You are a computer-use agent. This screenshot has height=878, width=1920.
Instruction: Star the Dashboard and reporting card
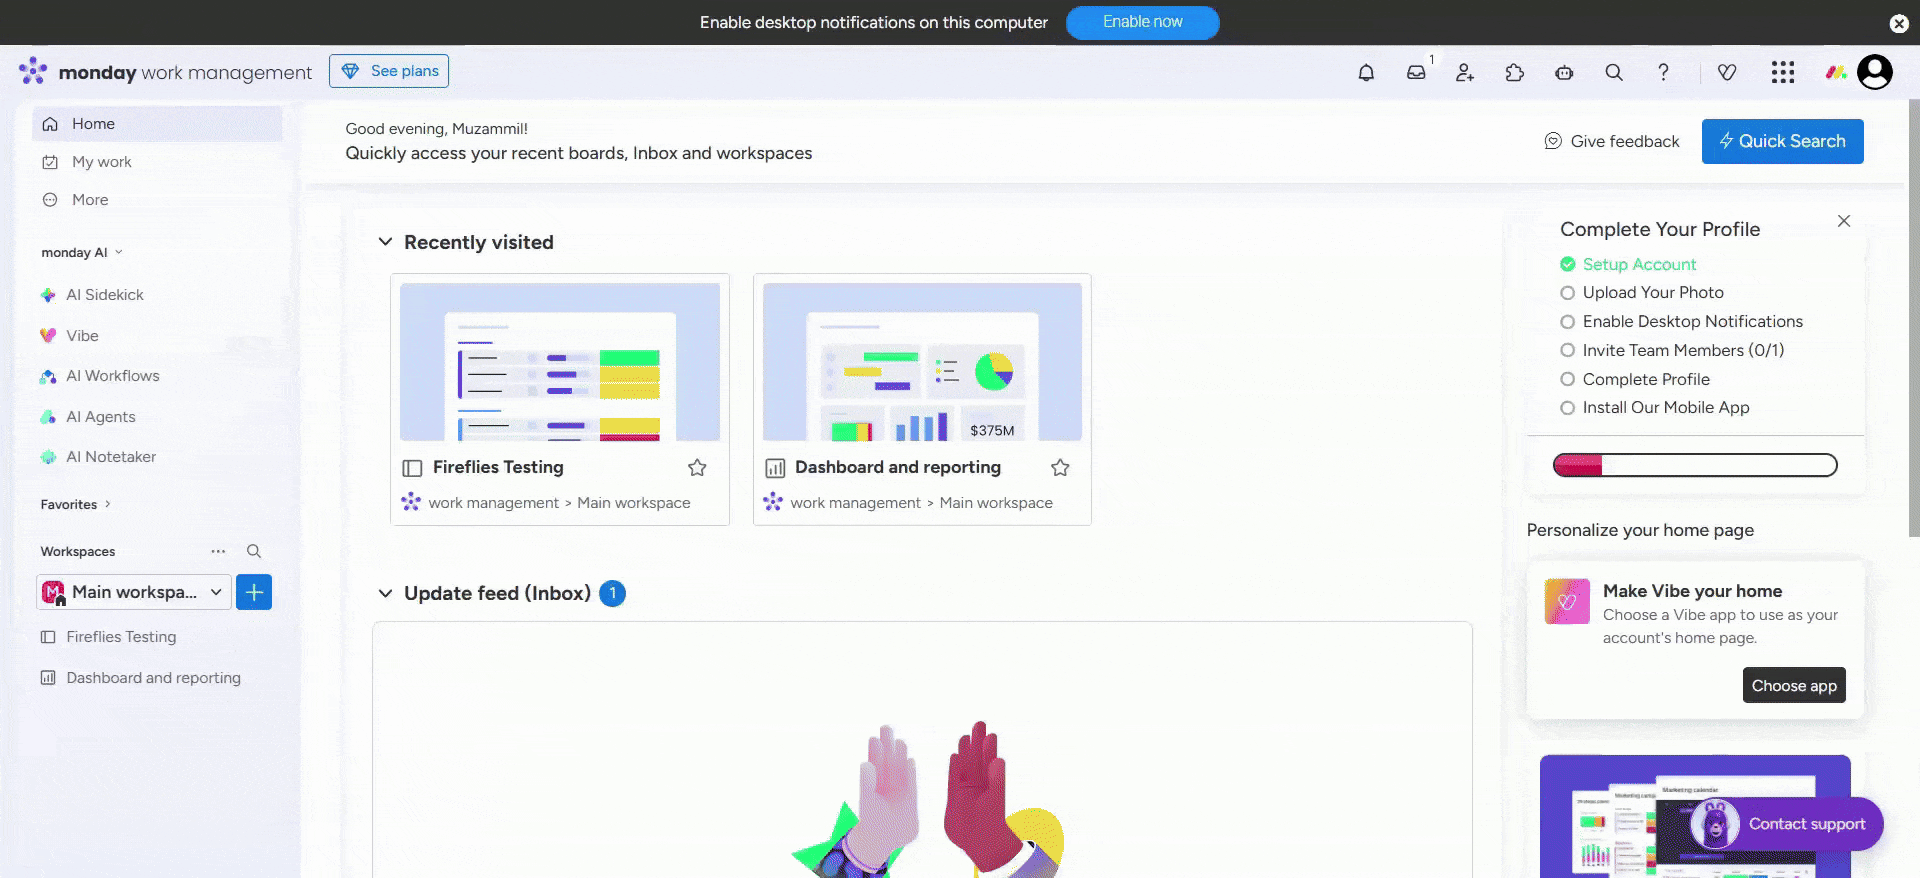point(1060,467)
